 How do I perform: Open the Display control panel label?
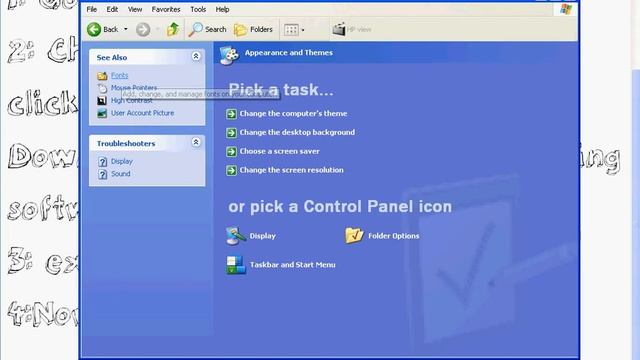pyautogui.click(x=262, y=236)
